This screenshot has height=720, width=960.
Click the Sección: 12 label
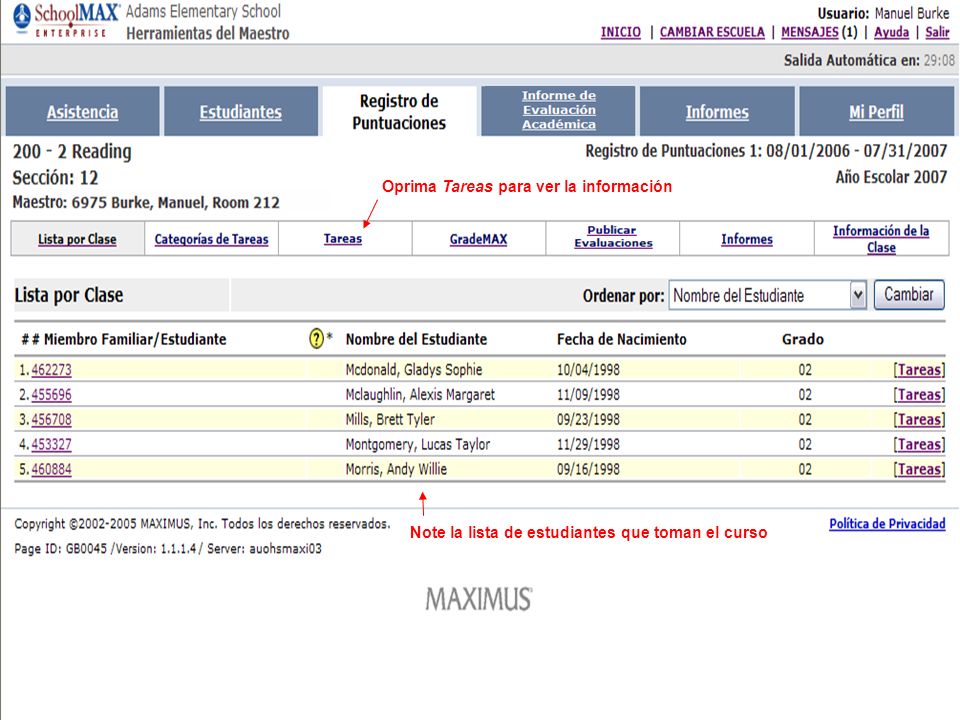click(x=55, y=178)
